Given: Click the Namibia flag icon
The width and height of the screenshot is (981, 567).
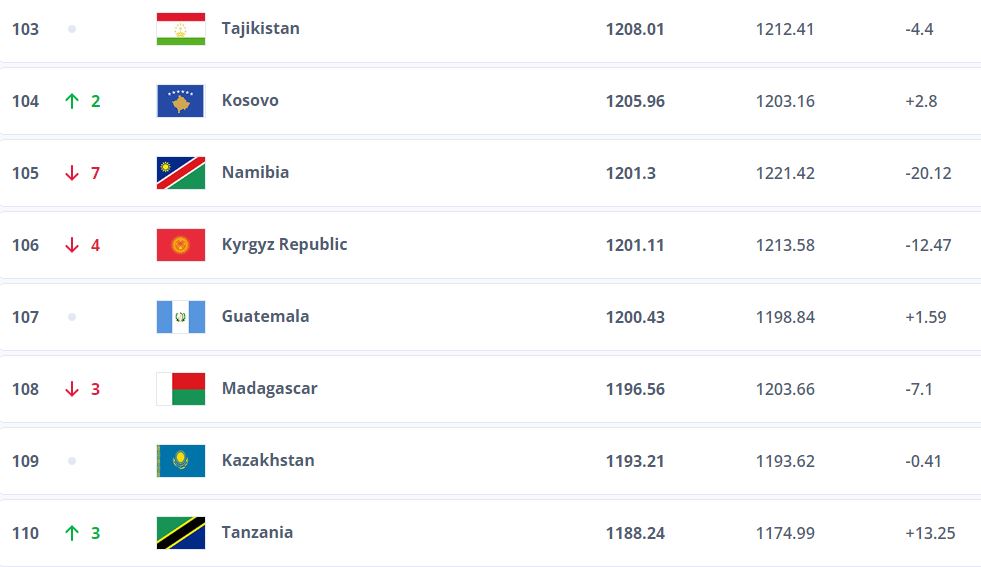Looking at the screenshot, I should [x=181, y=173].
